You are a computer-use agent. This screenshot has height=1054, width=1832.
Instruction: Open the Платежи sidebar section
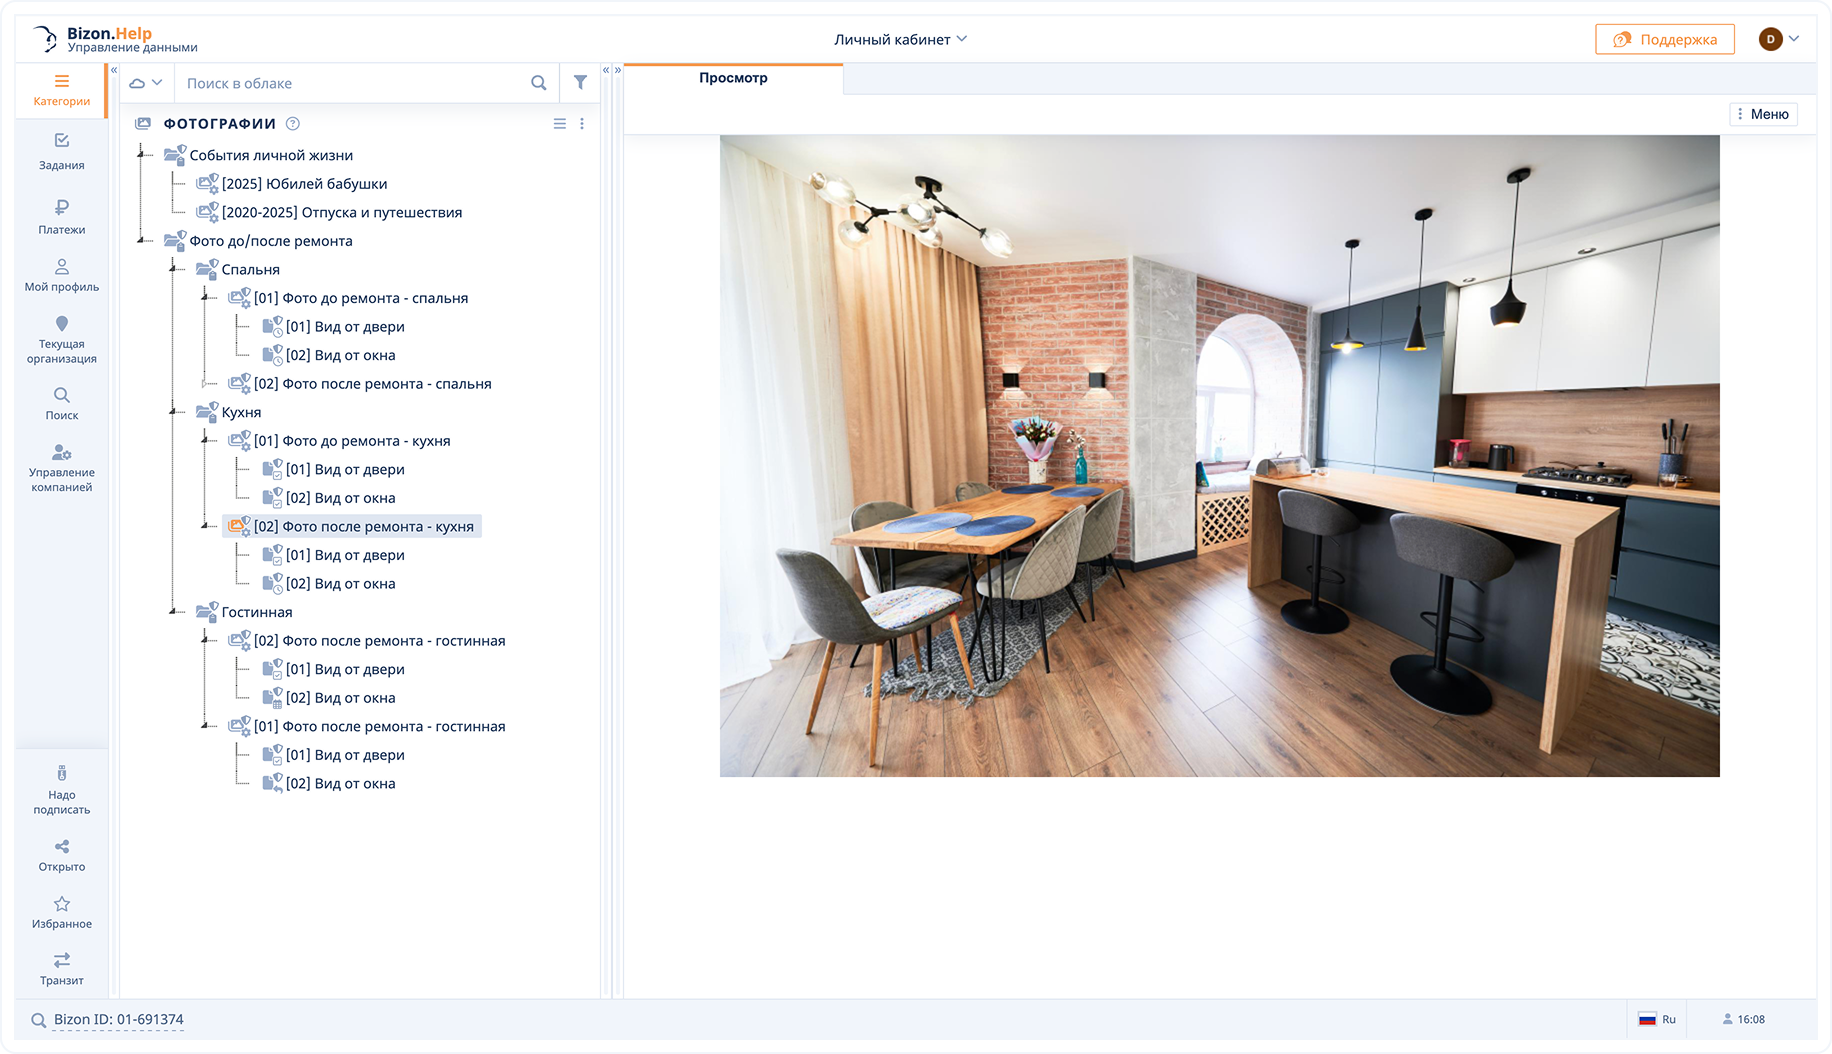click(61, 216)
